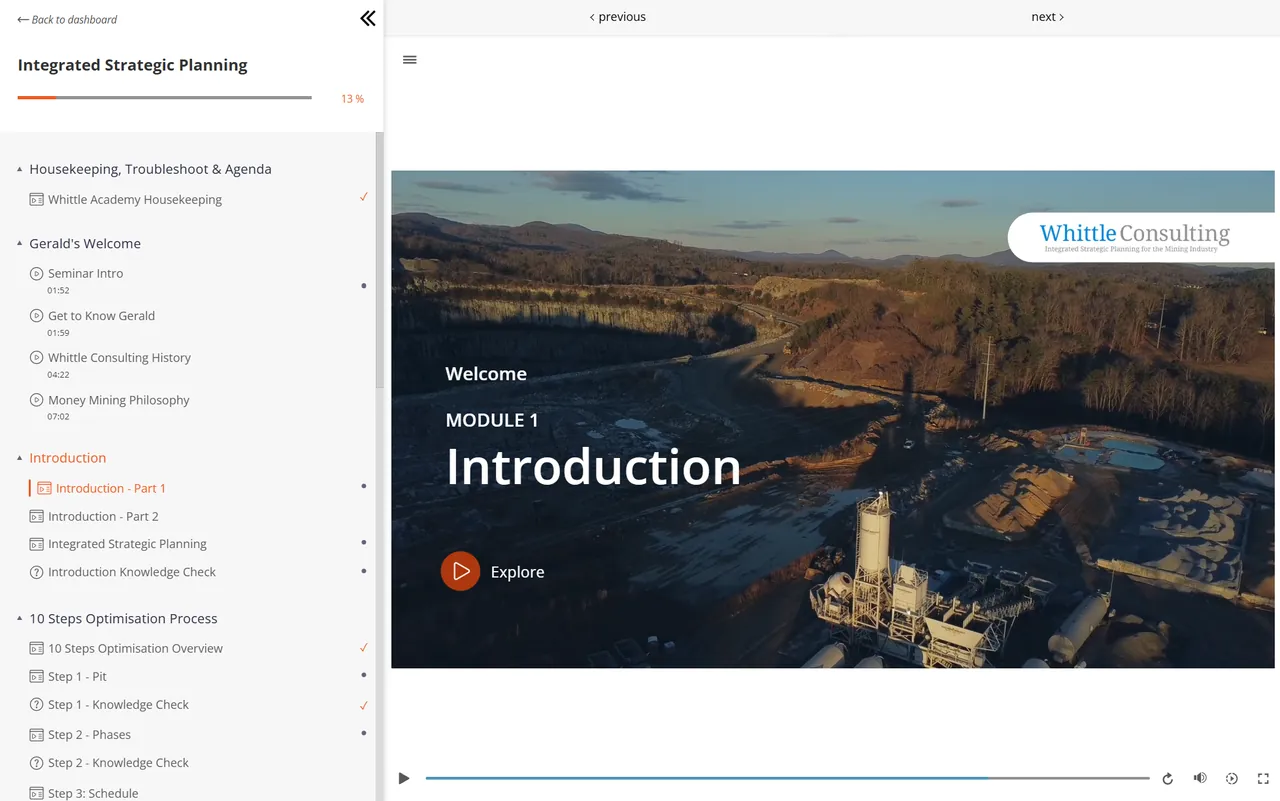Replay the slide with the reload icon
This screenshot has width=1280, height=801.
click(x=1167, y=778)
